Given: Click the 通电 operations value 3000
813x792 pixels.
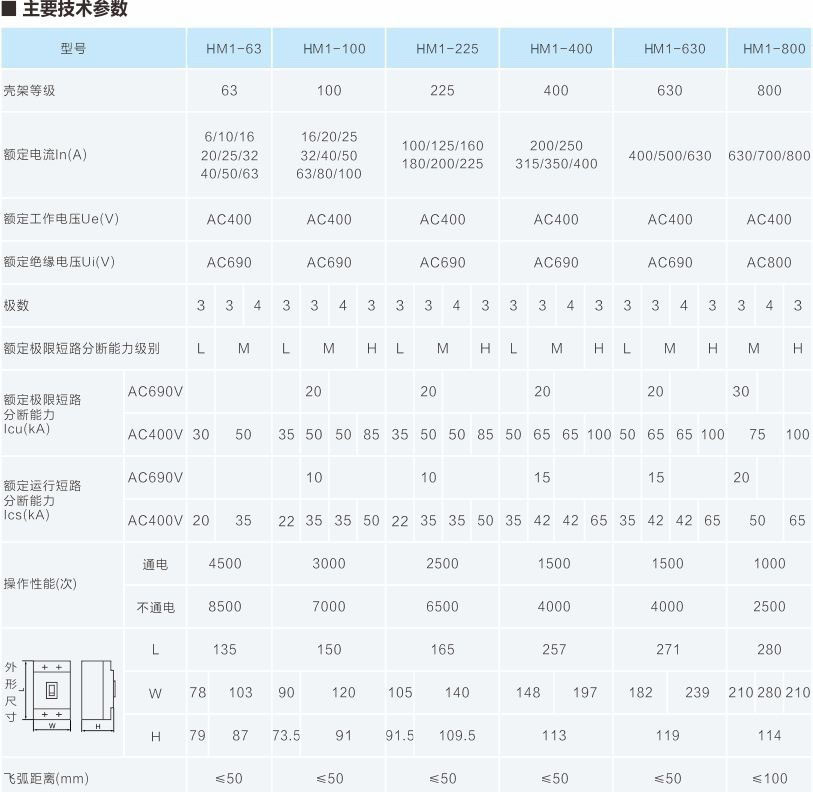Looking at the screenshot, I should [x=329, y=563].
